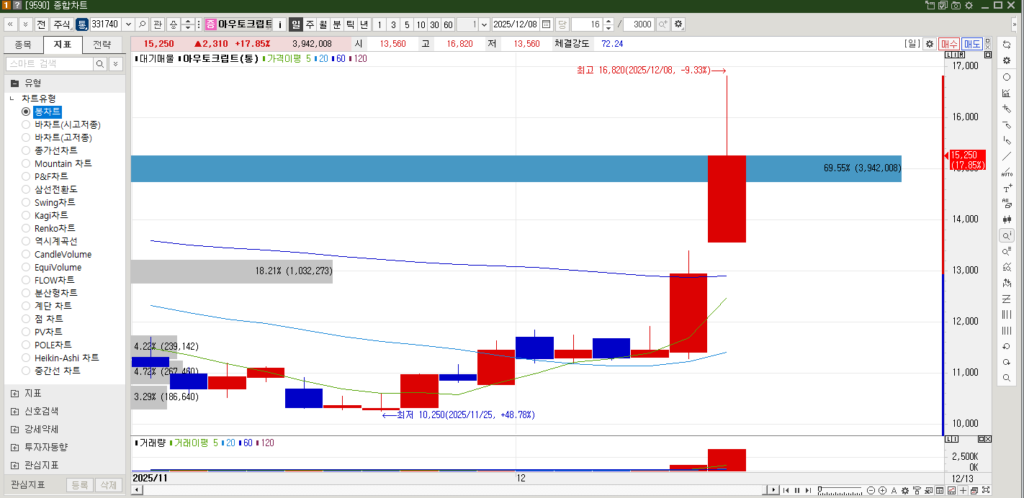Switch to the 전략 tab

[x=102, y=45]
